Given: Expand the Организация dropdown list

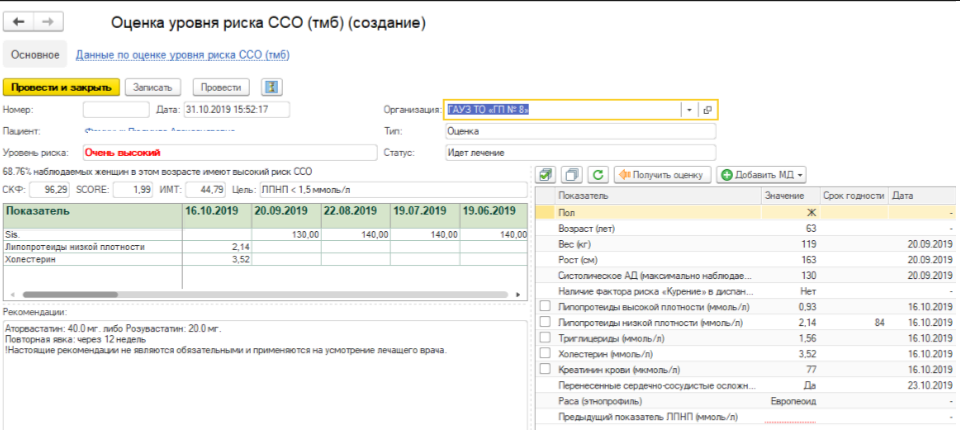Looking at the screenshot, I should (688, 110).
